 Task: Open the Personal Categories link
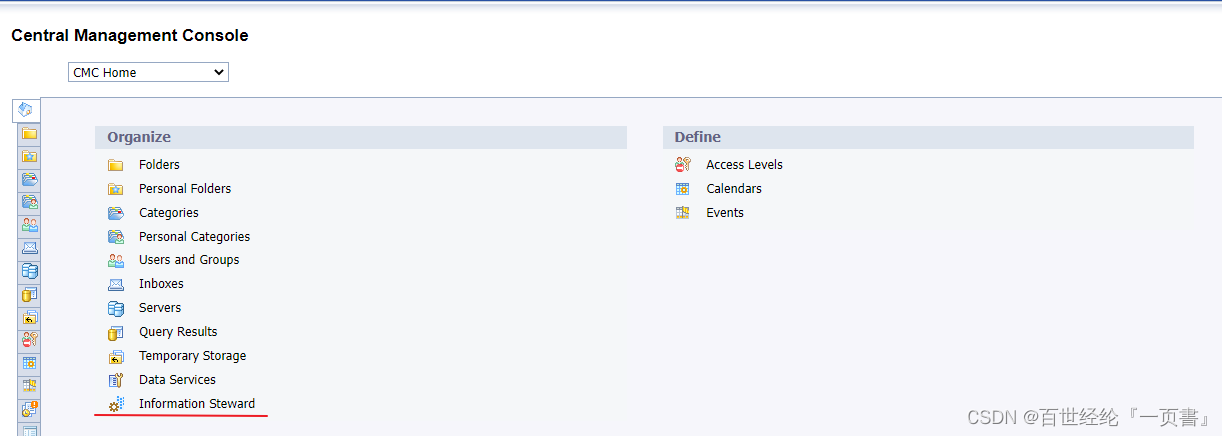[195, 237]
